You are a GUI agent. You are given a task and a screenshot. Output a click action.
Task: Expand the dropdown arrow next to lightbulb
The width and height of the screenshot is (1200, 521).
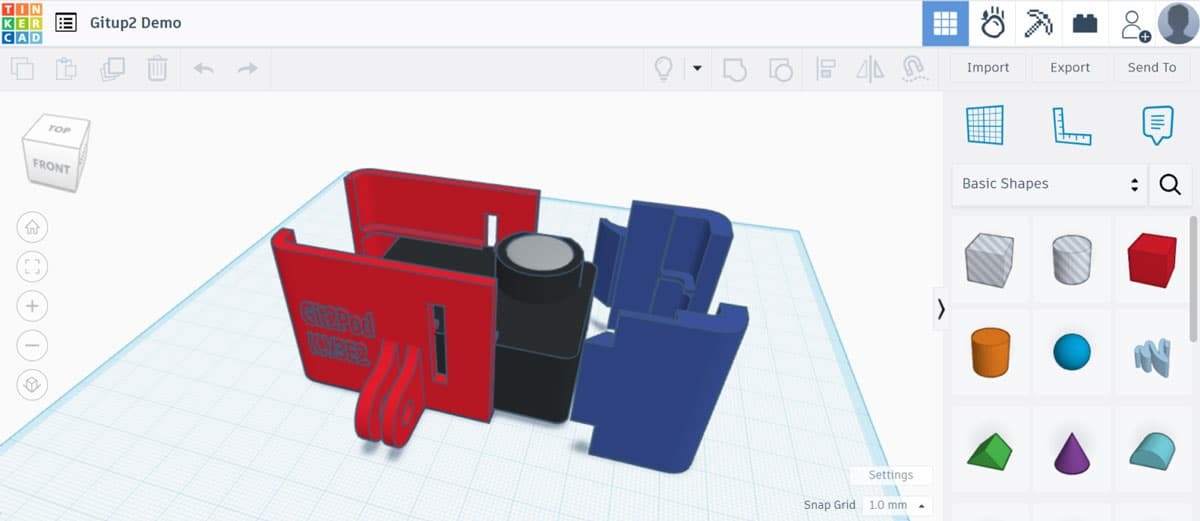(697, 69)
